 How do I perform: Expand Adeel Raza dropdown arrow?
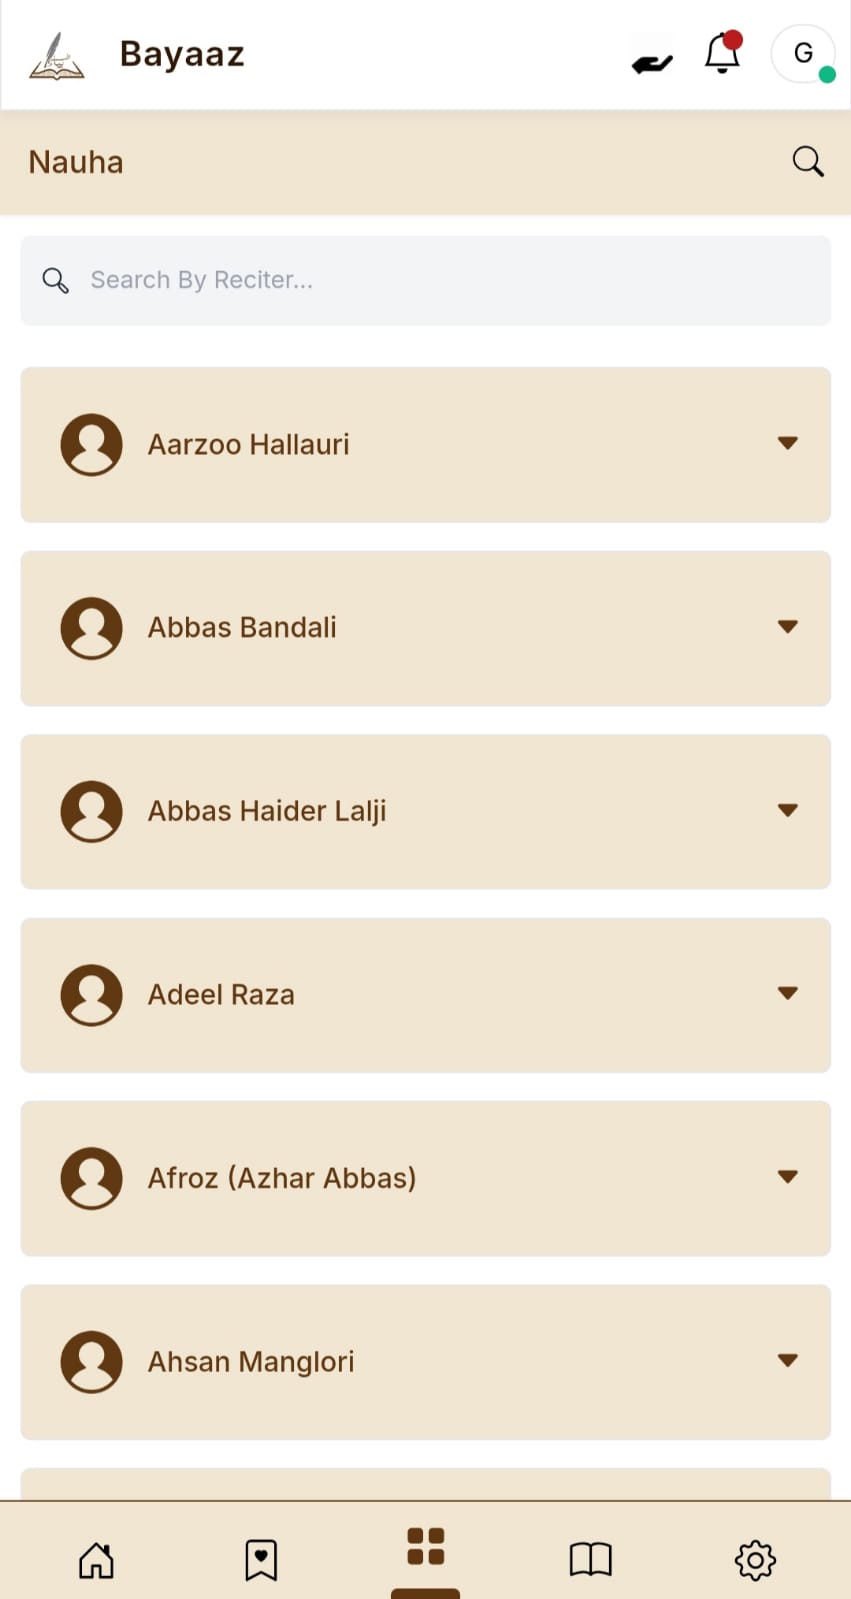[x=788, y=993]
